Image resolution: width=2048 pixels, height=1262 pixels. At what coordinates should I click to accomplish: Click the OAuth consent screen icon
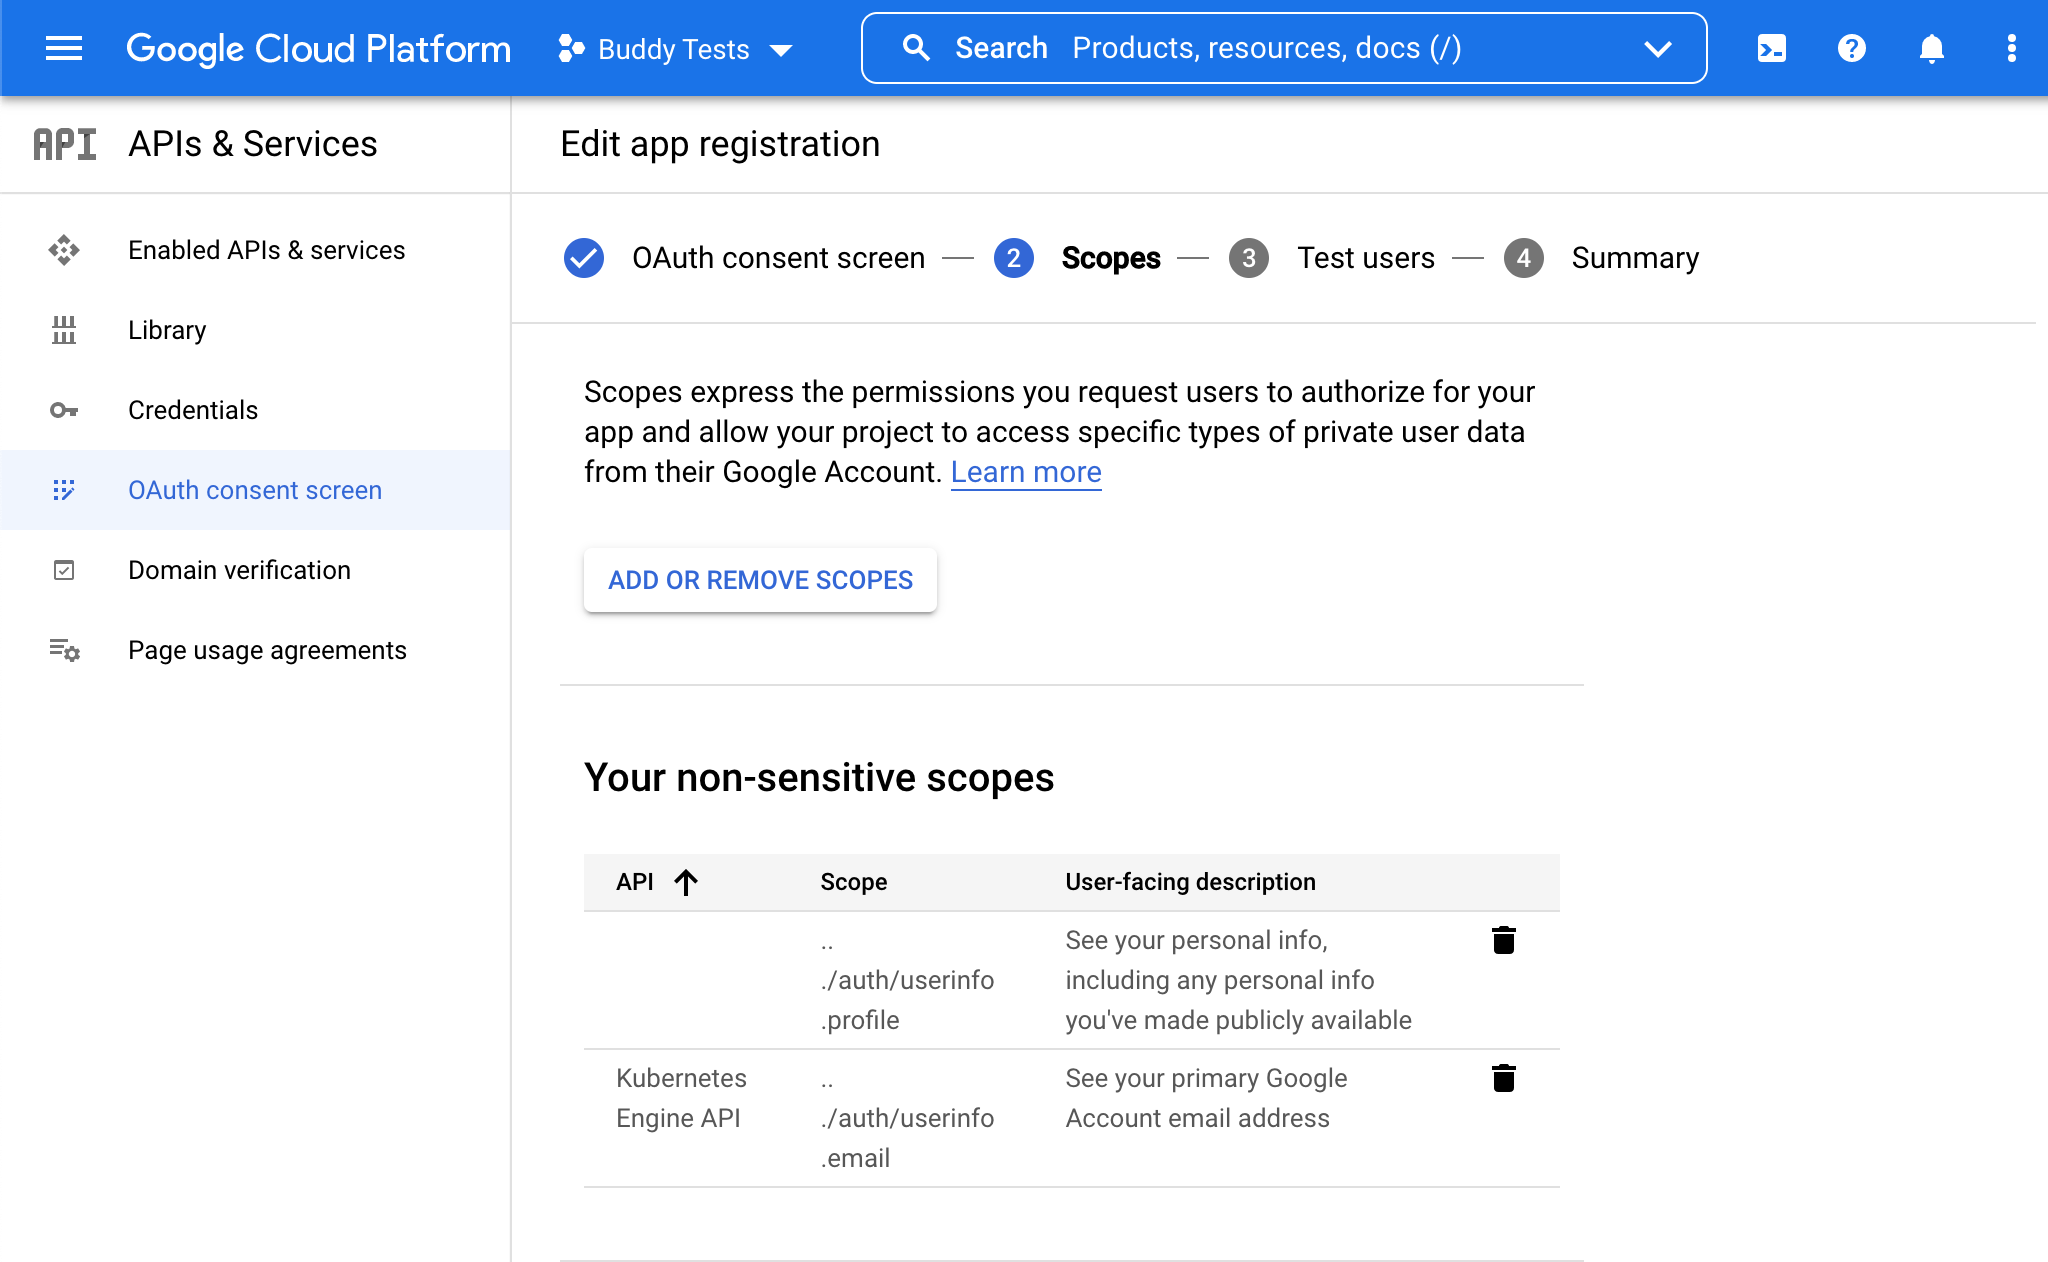[x=64, y=490]
